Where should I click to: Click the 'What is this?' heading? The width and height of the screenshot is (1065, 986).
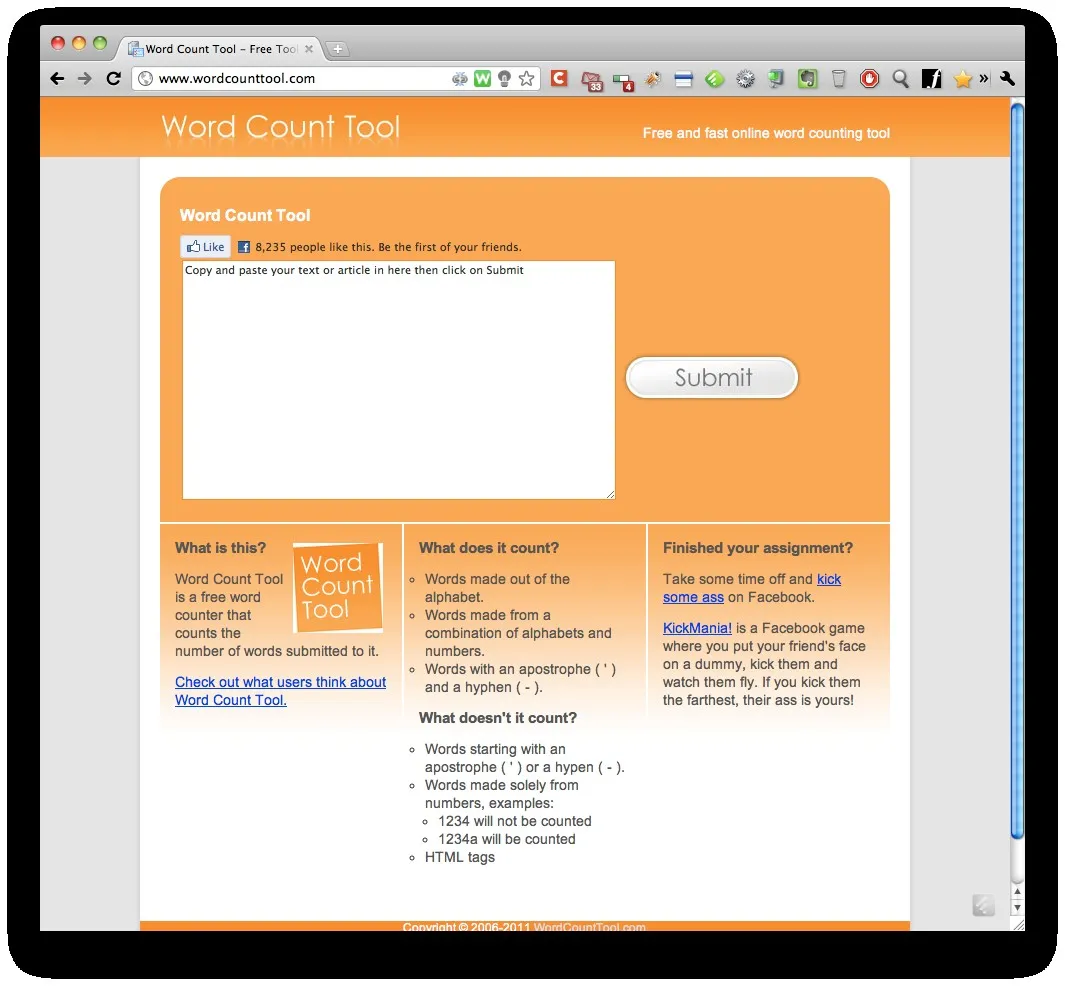[221, 548]
